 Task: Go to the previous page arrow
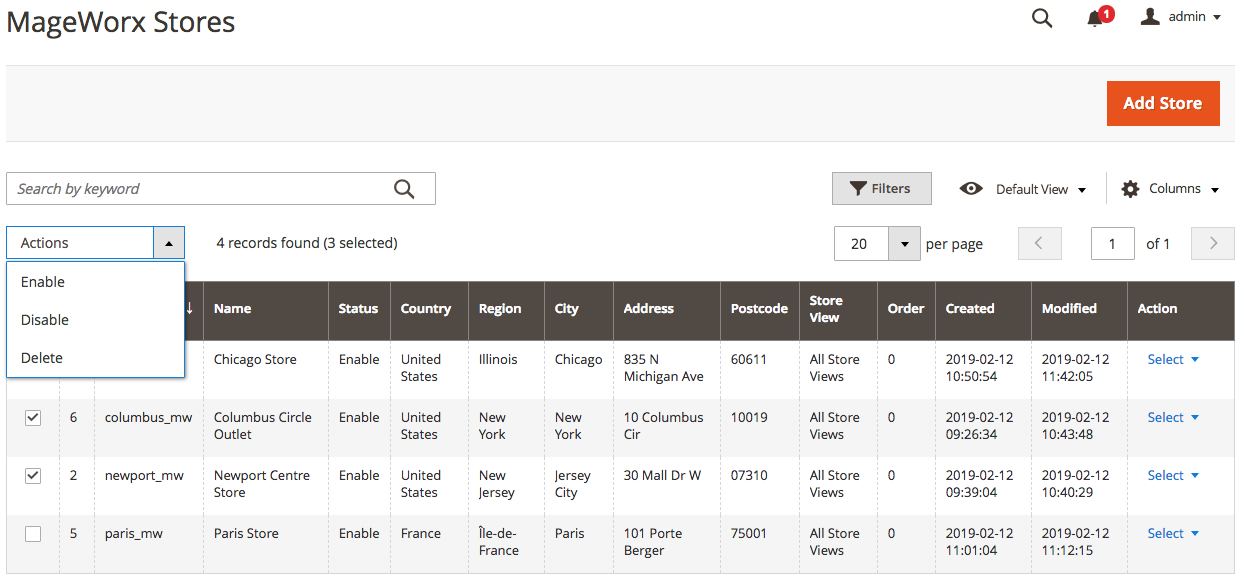1039,243
